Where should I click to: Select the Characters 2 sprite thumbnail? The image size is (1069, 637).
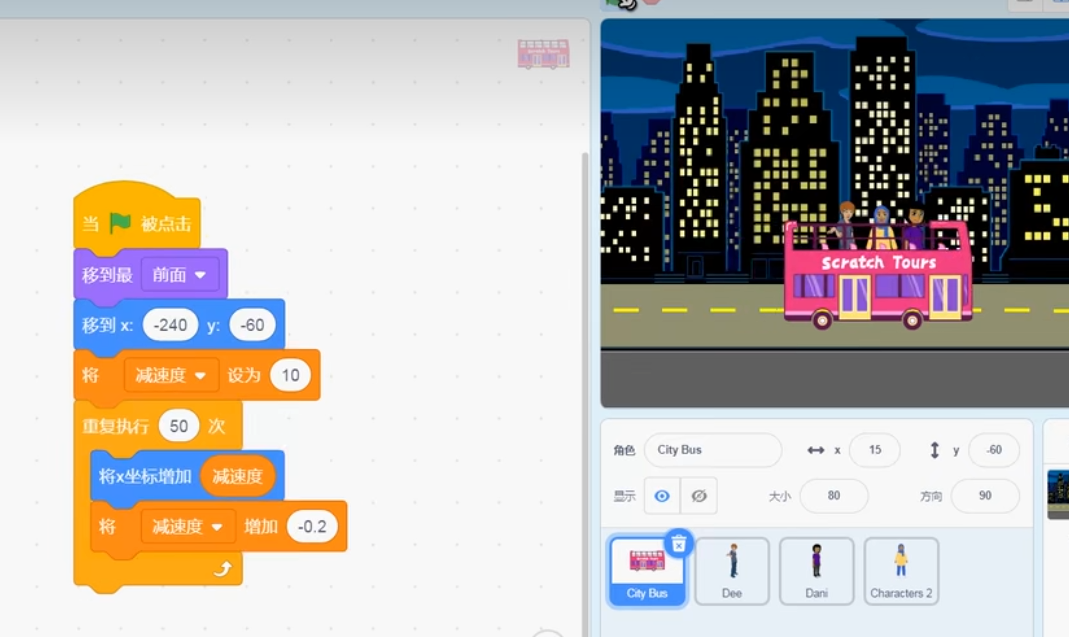point(901,572)
